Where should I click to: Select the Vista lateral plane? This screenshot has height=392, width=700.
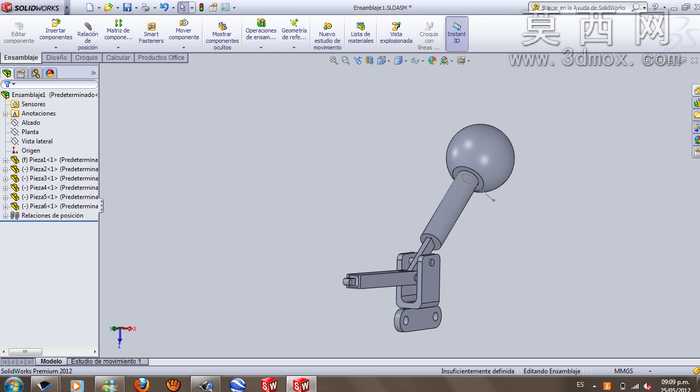tap(37, 142)
